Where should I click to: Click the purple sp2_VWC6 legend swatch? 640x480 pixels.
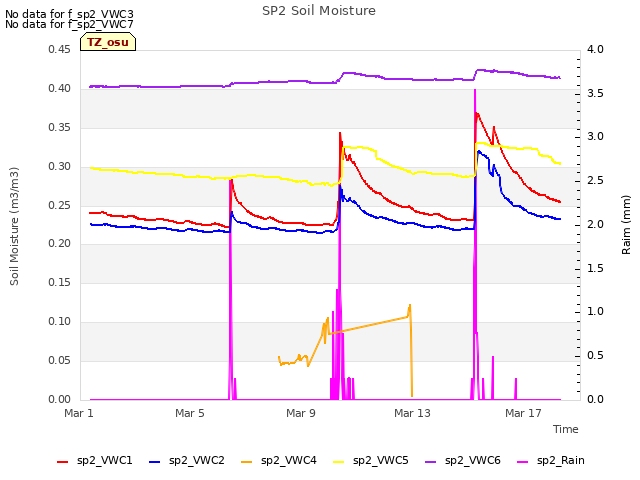coord(431,462)
